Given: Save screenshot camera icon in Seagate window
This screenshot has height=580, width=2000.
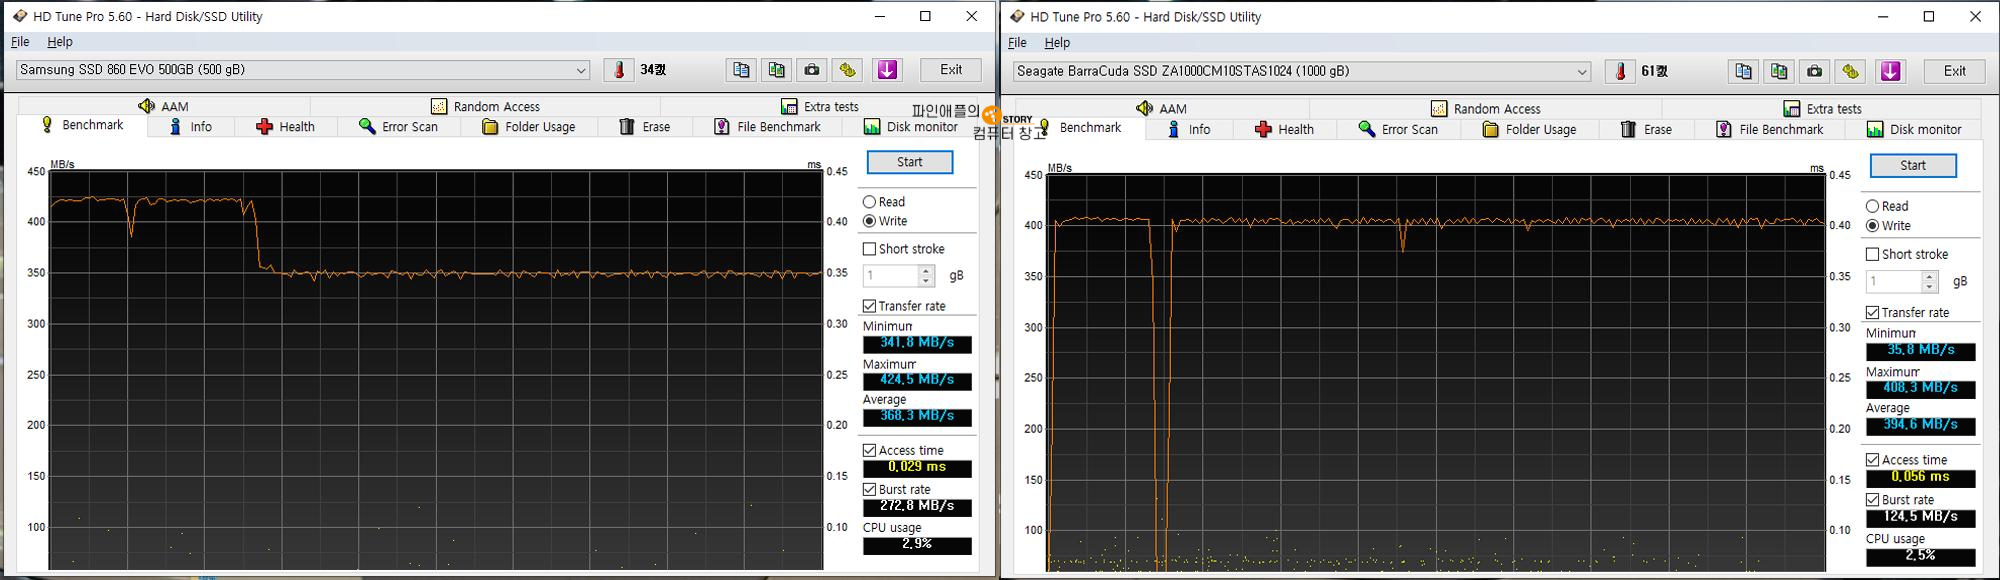Looking at the screenshot, I should [1815, 72].
